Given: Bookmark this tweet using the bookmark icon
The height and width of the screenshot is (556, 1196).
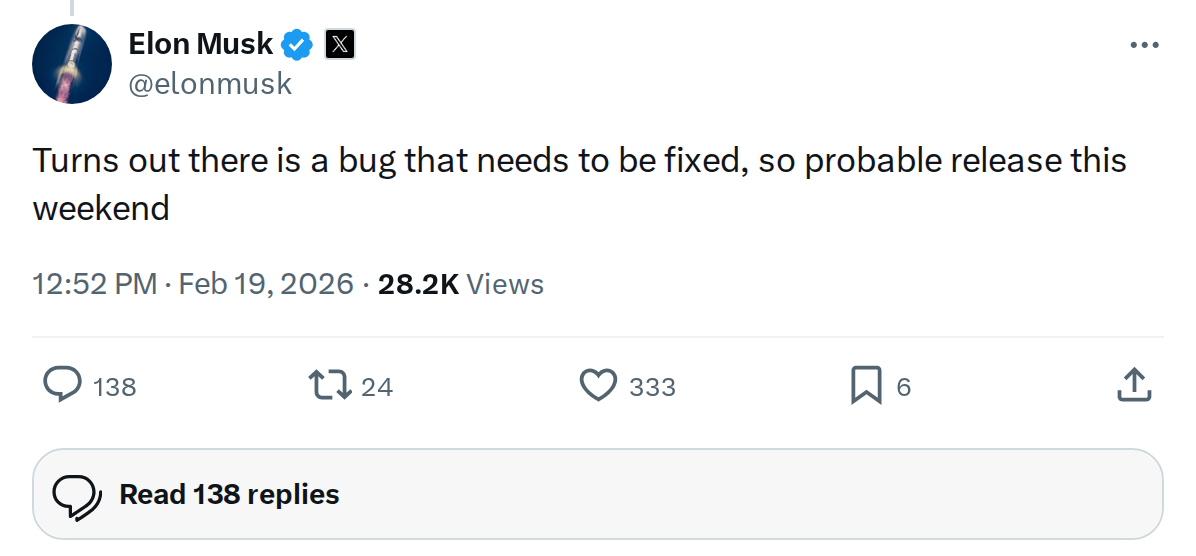Looking at the screenshot, I should (x=865, y=385).
